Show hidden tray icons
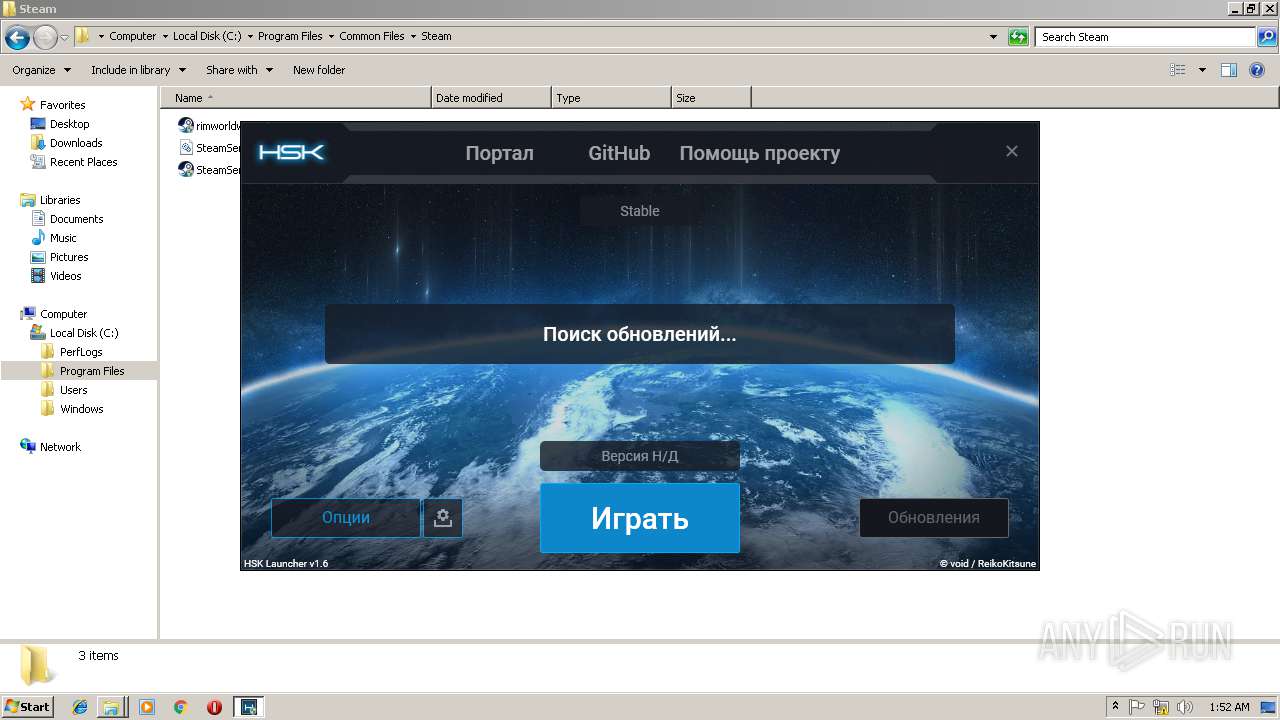Screen dimensions: 1280x720 coord(1116,707)
